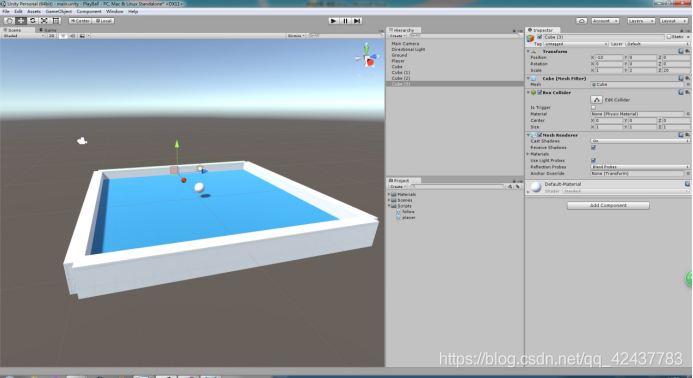Click the Anchor Override object picker circle
The height and width of the screenshot is (378, 693).
pos(688,174)
